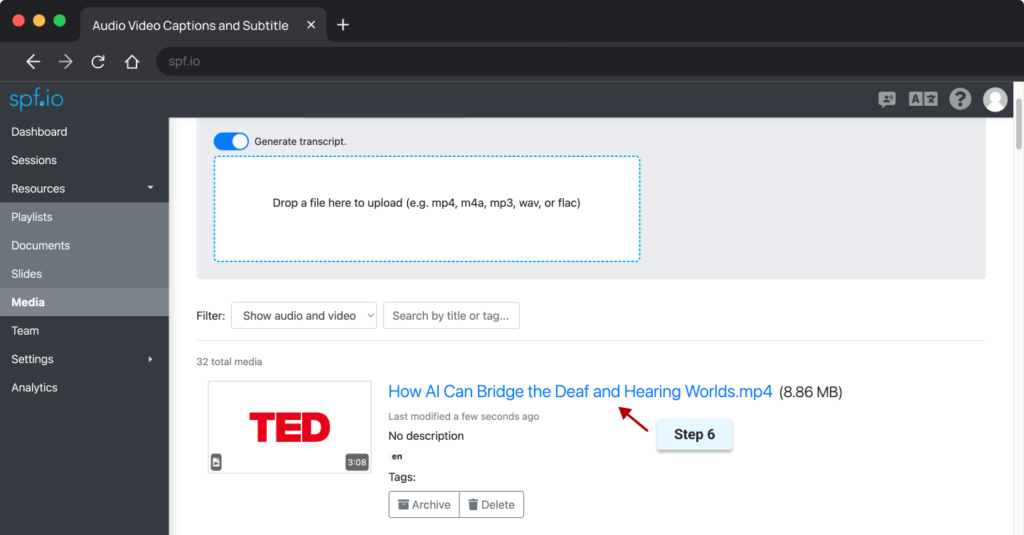Open the language translation icon
The image size is (1024, 535).
point(922,99)
